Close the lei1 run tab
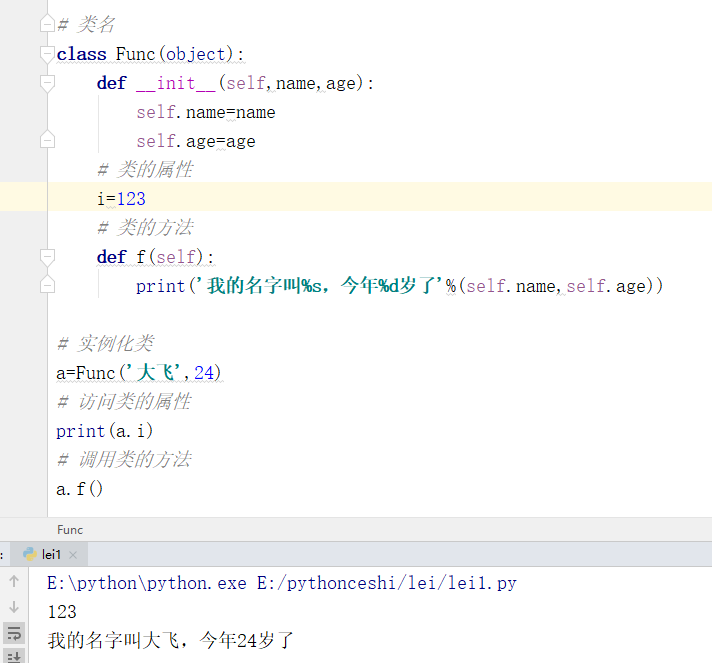This screenshot has width=712, height=663. click(x=73, y=555)
